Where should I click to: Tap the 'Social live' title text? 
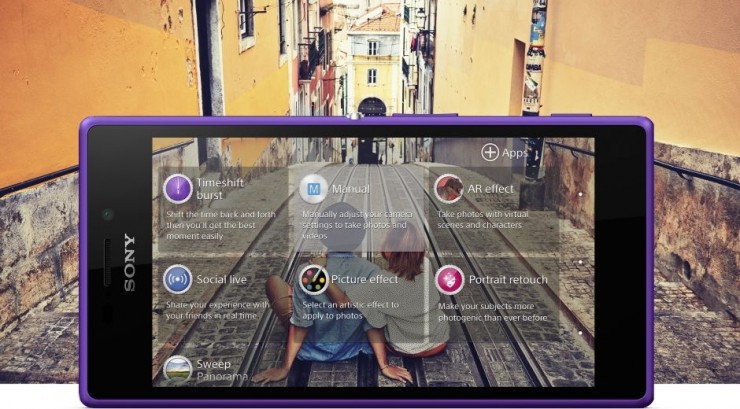[221, 279]
